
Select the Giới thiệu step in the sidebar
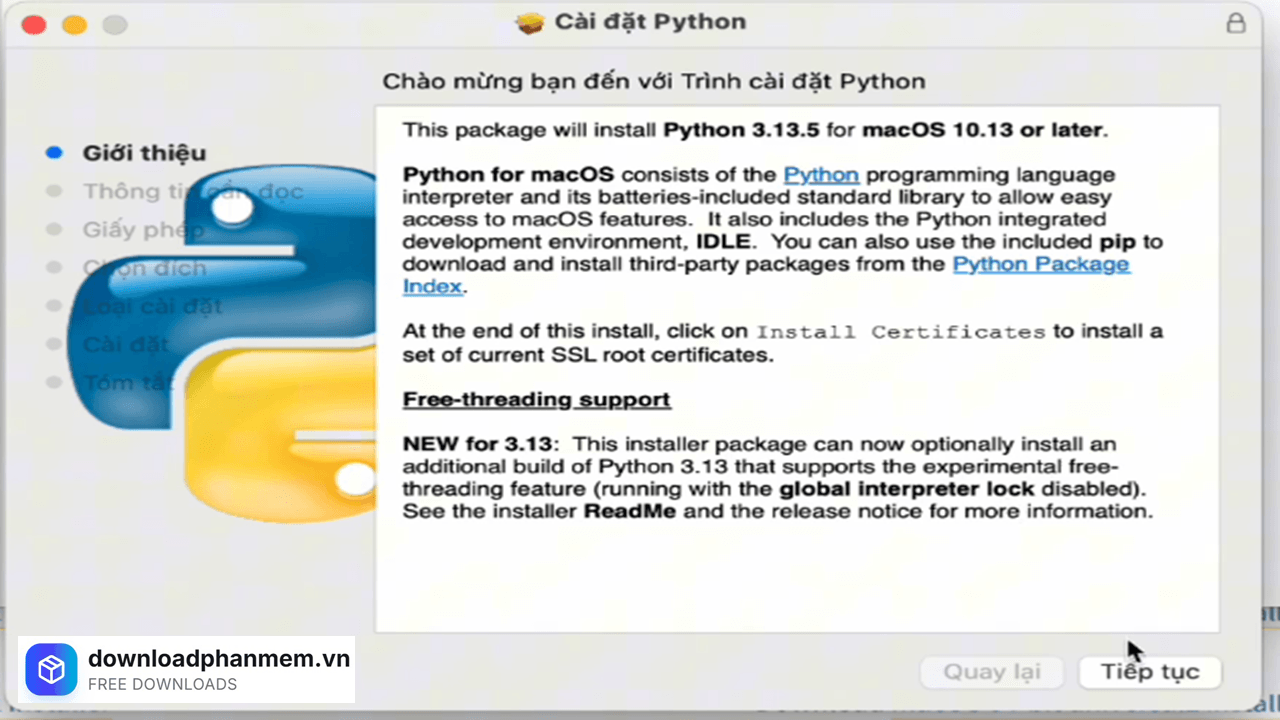[144, 153]
